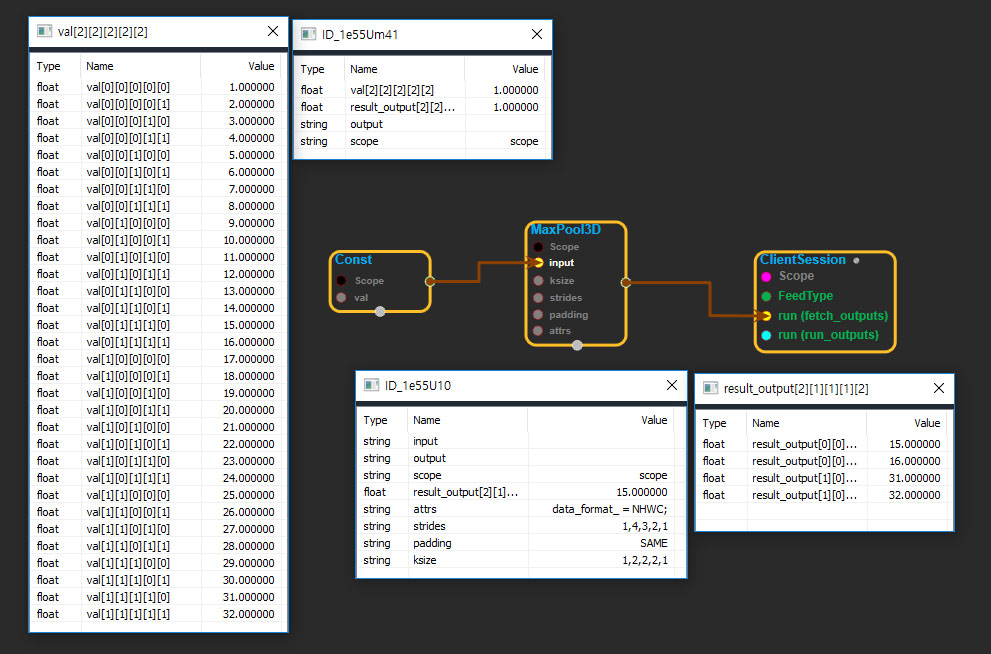Screen dimensions: 991x654
Task: Click the MaxPool3D strides port
Action: point(538,297)
